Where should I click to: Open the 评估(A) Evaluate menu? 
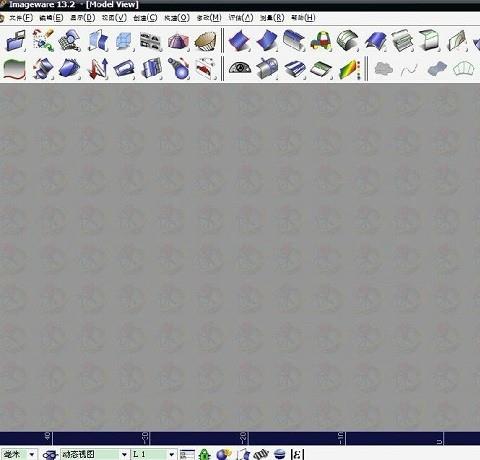point(241,18)
